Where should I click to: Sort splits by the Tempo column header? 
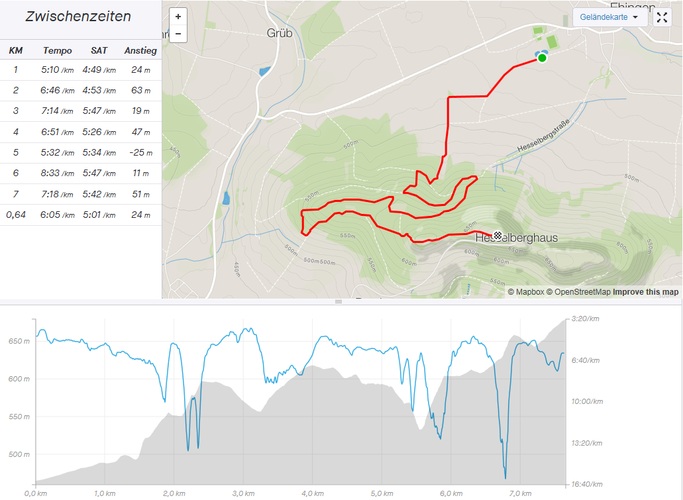tap(57, 50)
